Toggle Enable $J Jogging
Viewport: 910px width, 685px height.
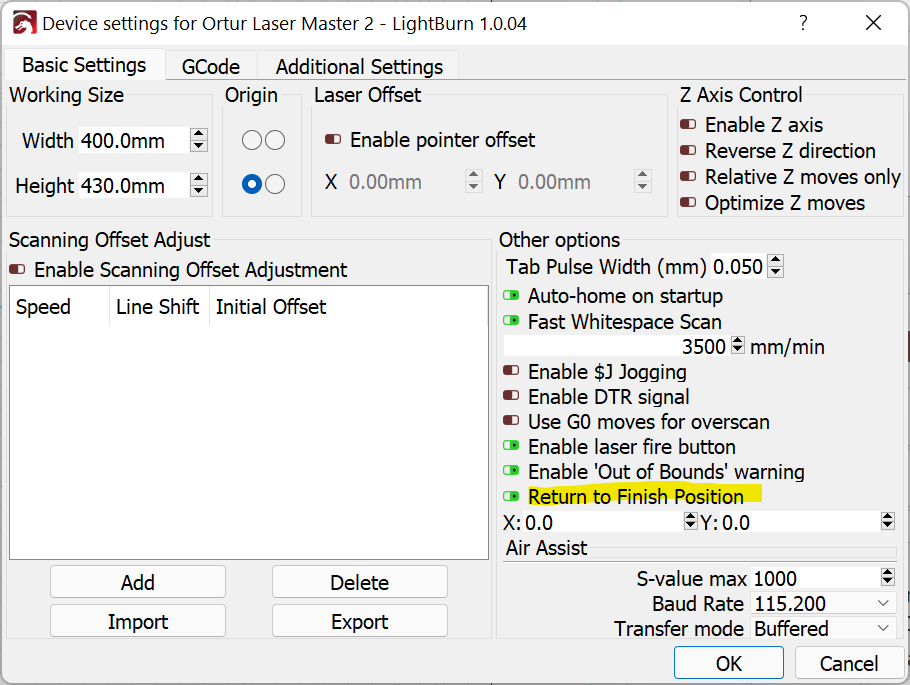[511, 370]
